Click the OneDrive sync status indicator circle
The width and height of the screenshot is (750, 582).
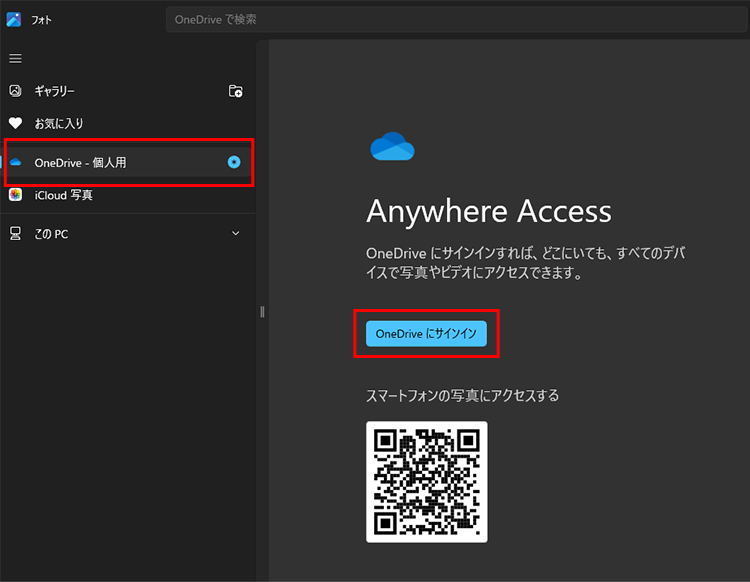click(x=234, y=162)
